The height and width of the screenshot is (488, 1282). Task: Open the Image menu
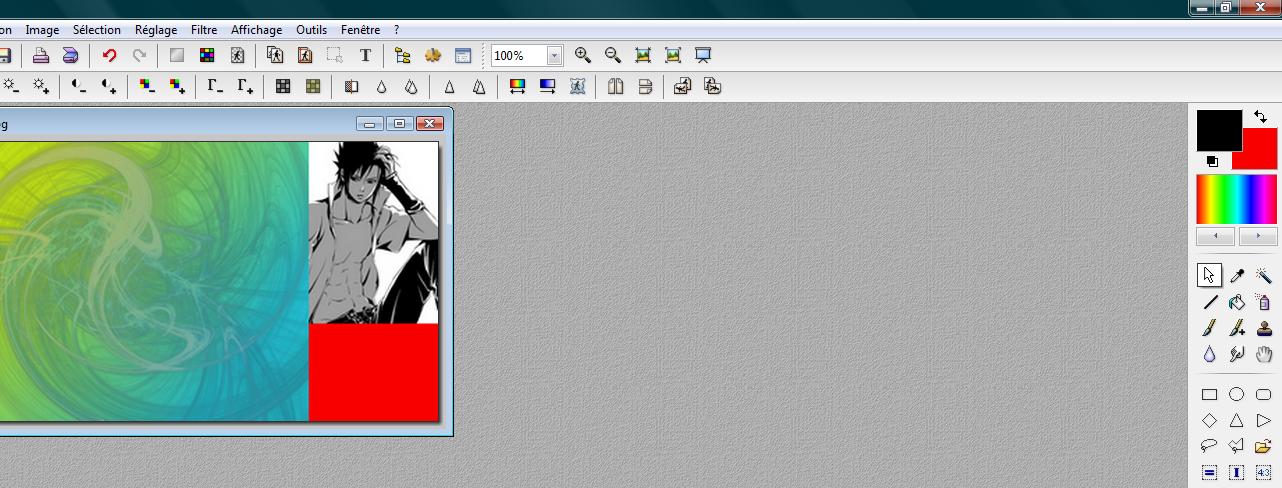coord(42,30)
